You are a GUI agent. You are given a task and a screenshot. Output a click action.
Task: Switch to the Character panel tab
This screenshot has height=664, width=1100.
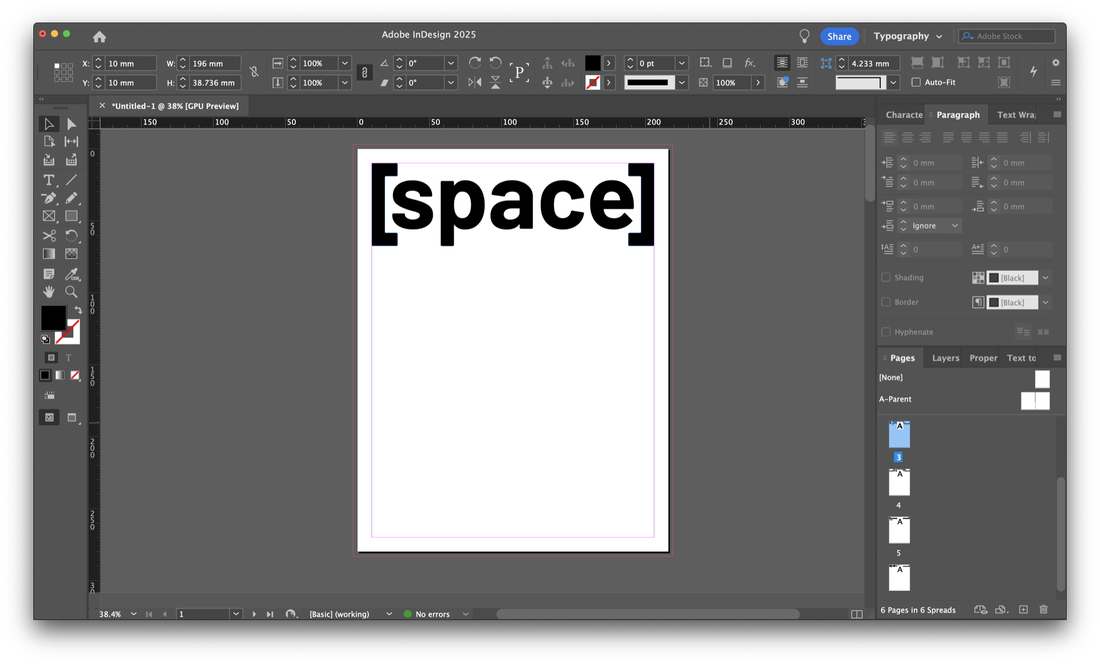904,115
